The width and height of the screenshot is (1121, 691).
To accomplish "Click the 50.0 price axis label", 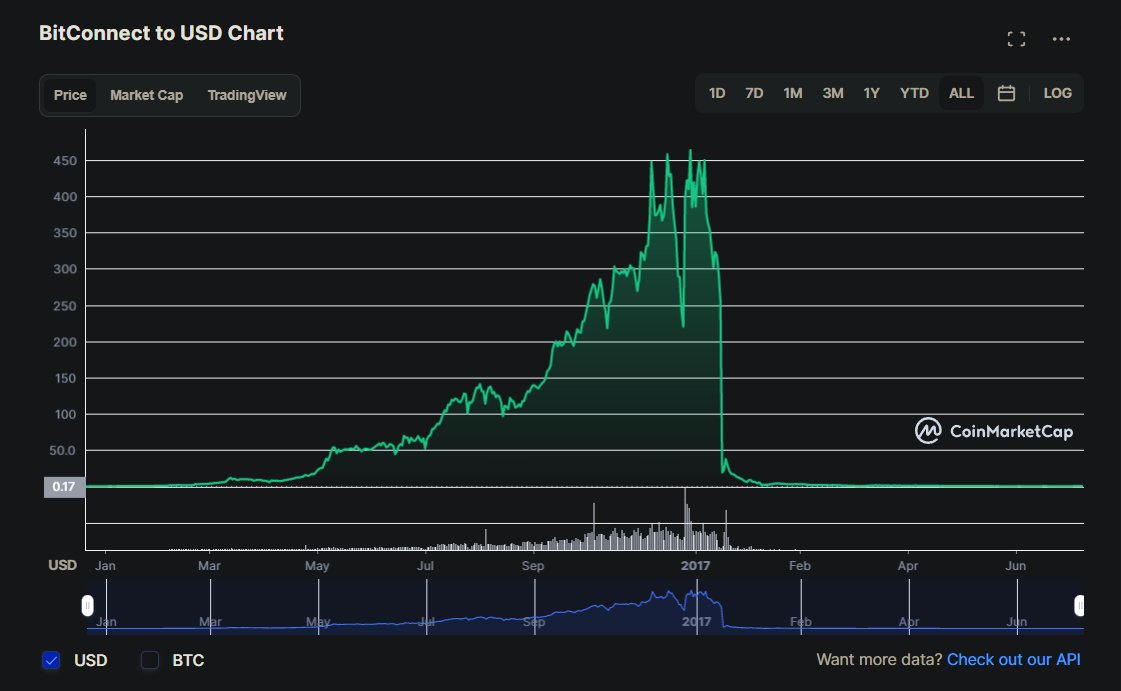I will [x=62, y=451].
